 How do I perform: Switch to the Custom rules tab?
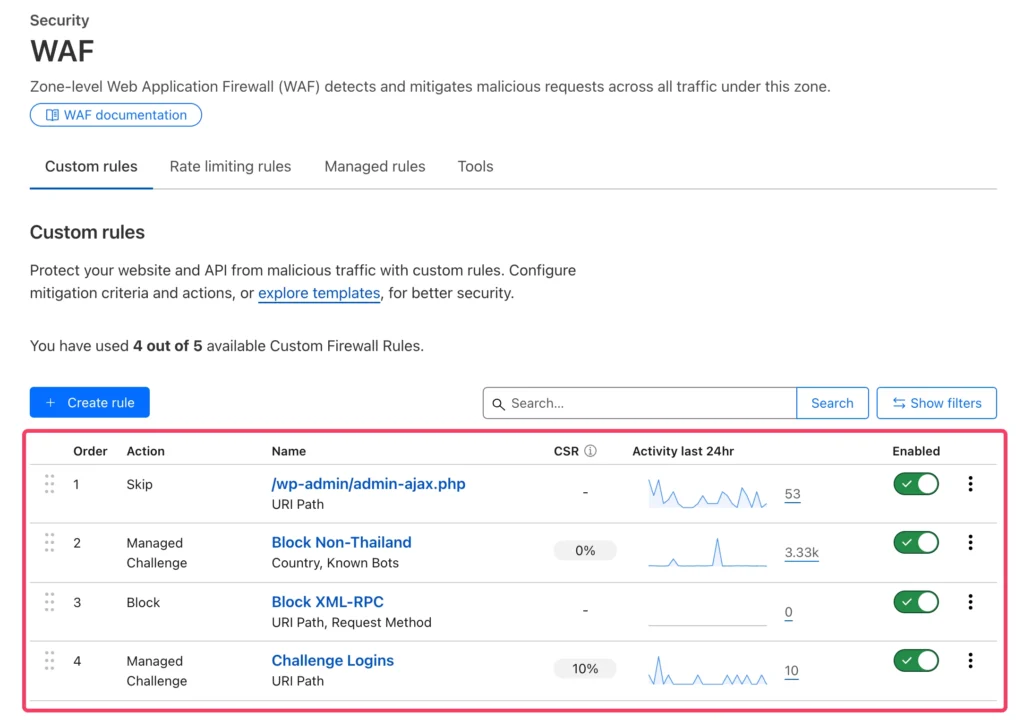pos(91,167)
